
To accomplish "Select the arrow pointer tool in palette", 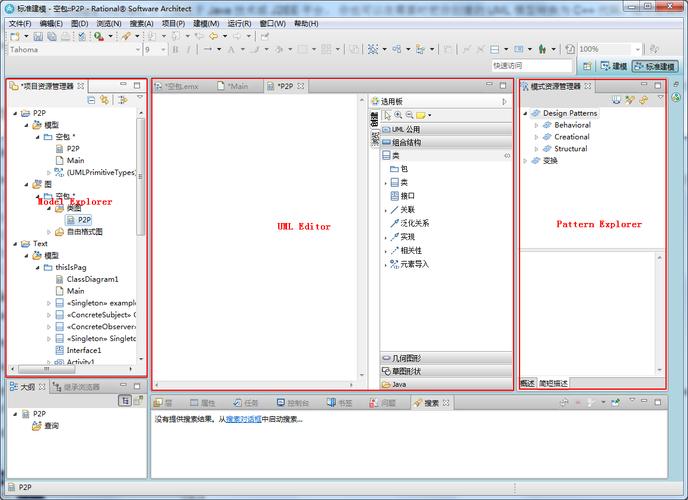I will tap(387, 115).
